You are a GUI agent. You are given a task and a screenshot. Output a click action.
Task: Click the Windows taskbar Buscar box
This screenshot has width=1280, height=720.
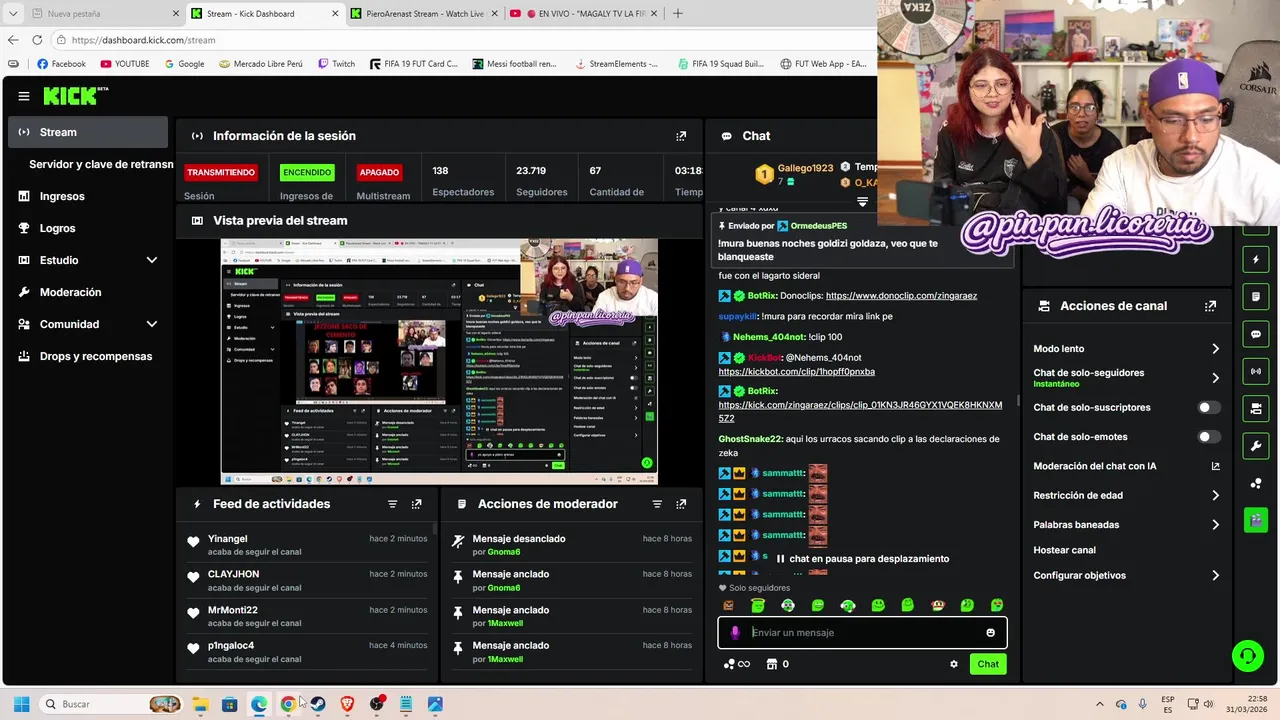click(110, 704)
